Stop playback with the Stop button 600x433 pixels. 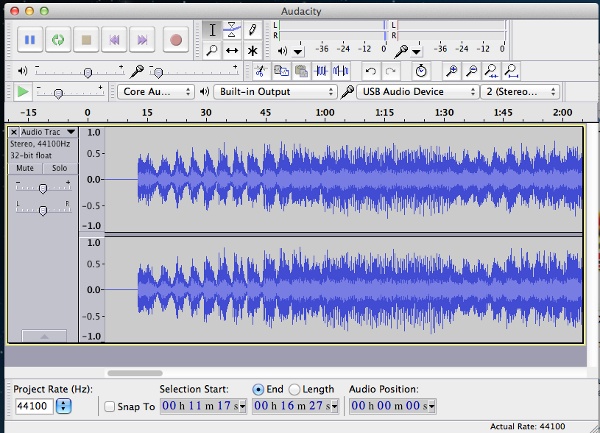click(86, 39)
